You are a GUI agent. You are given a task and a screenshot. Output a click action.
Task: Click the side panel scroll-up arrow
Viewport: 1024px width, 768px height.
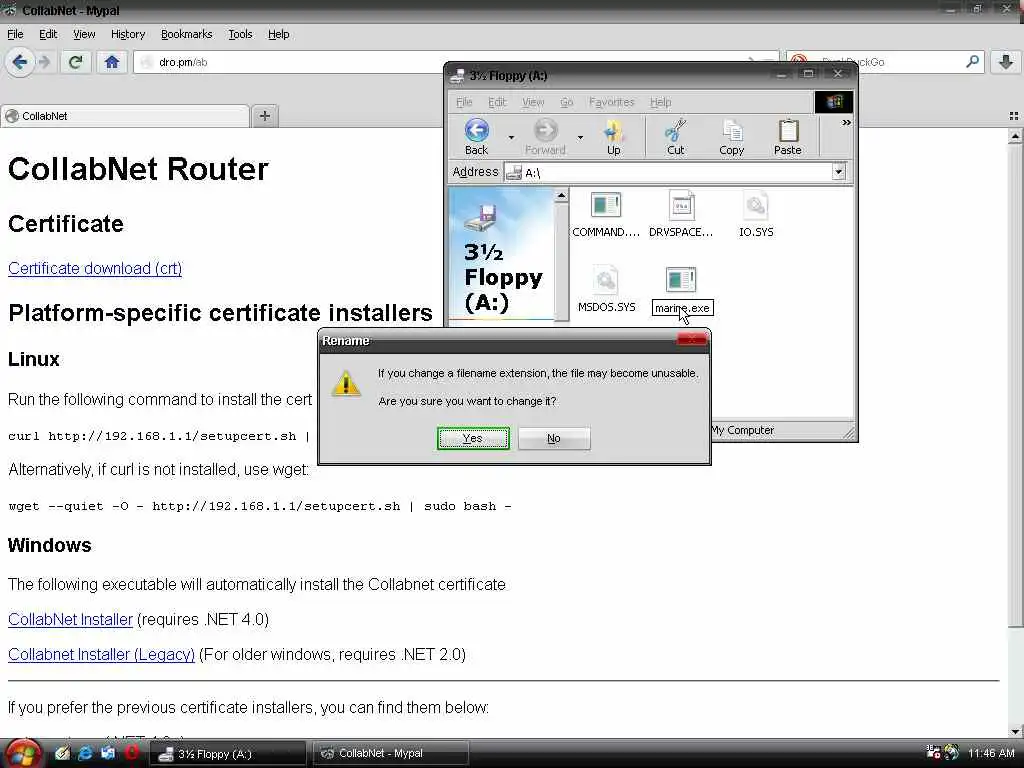coord(561,195)
